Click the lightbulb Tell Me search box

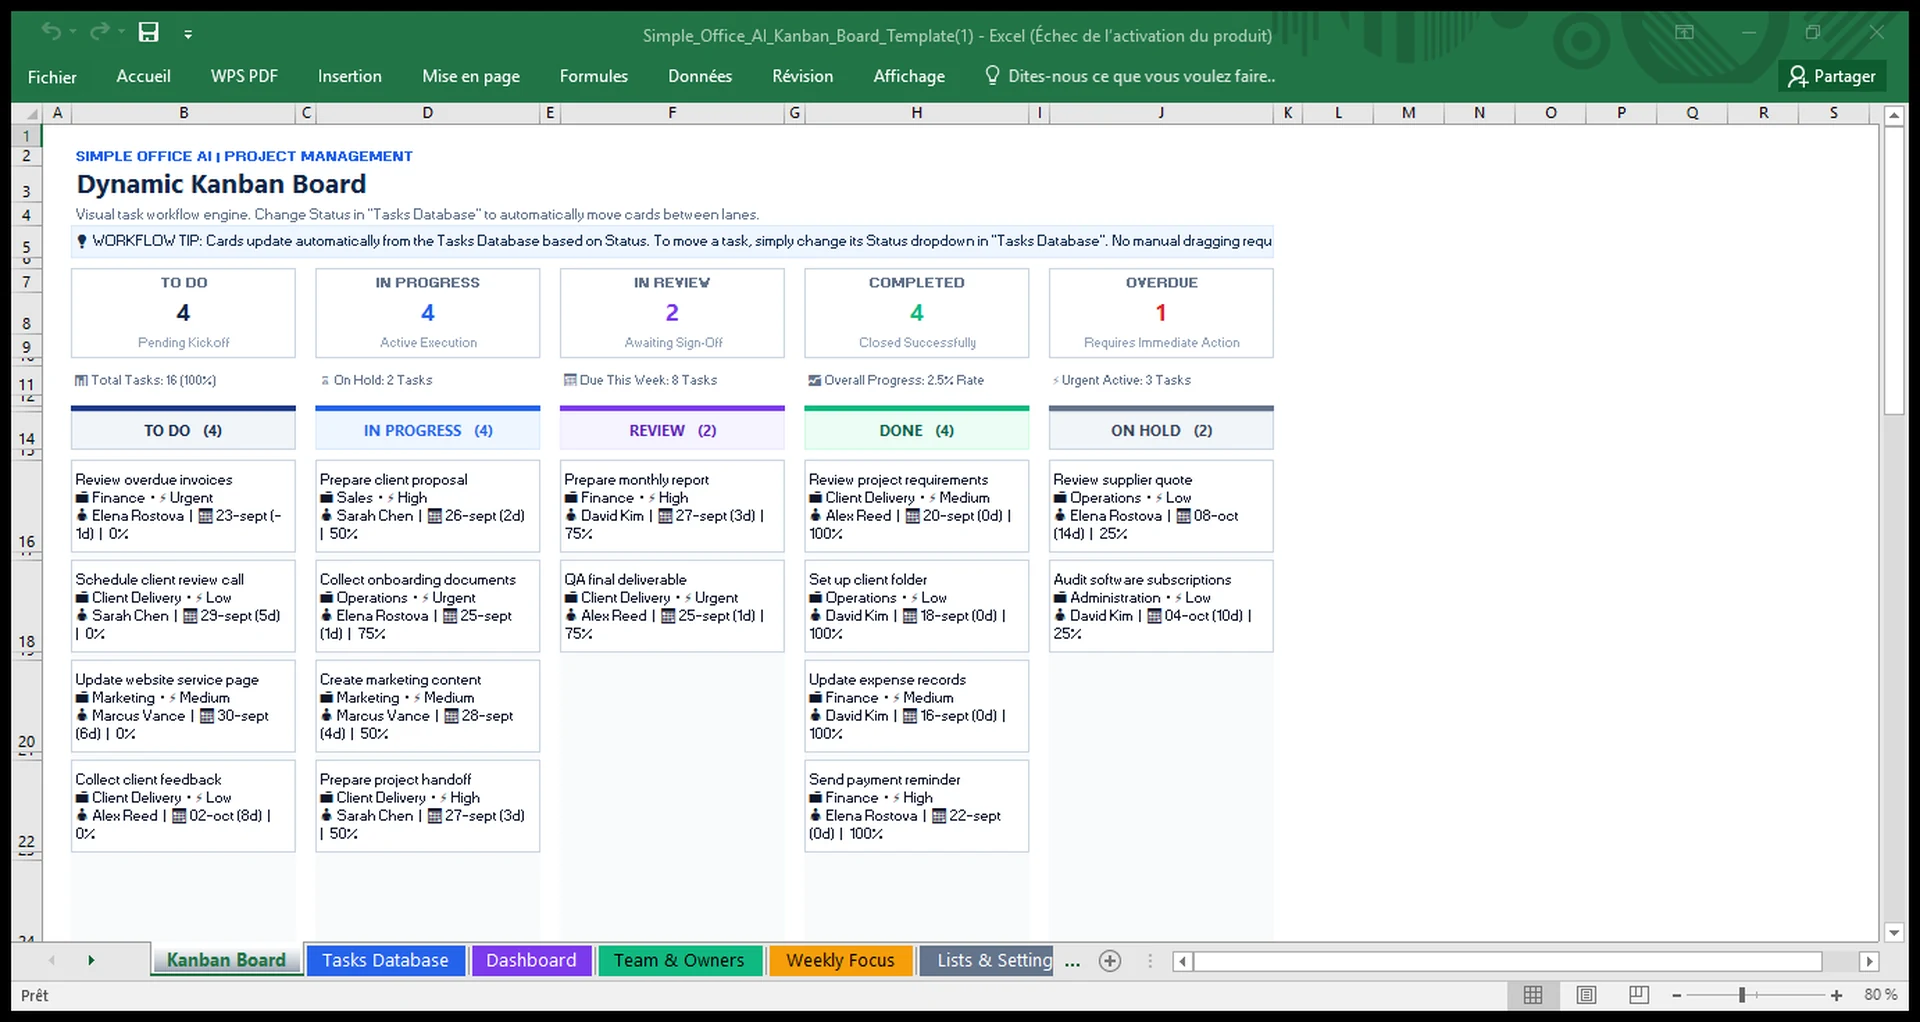tap(1130, 76)
